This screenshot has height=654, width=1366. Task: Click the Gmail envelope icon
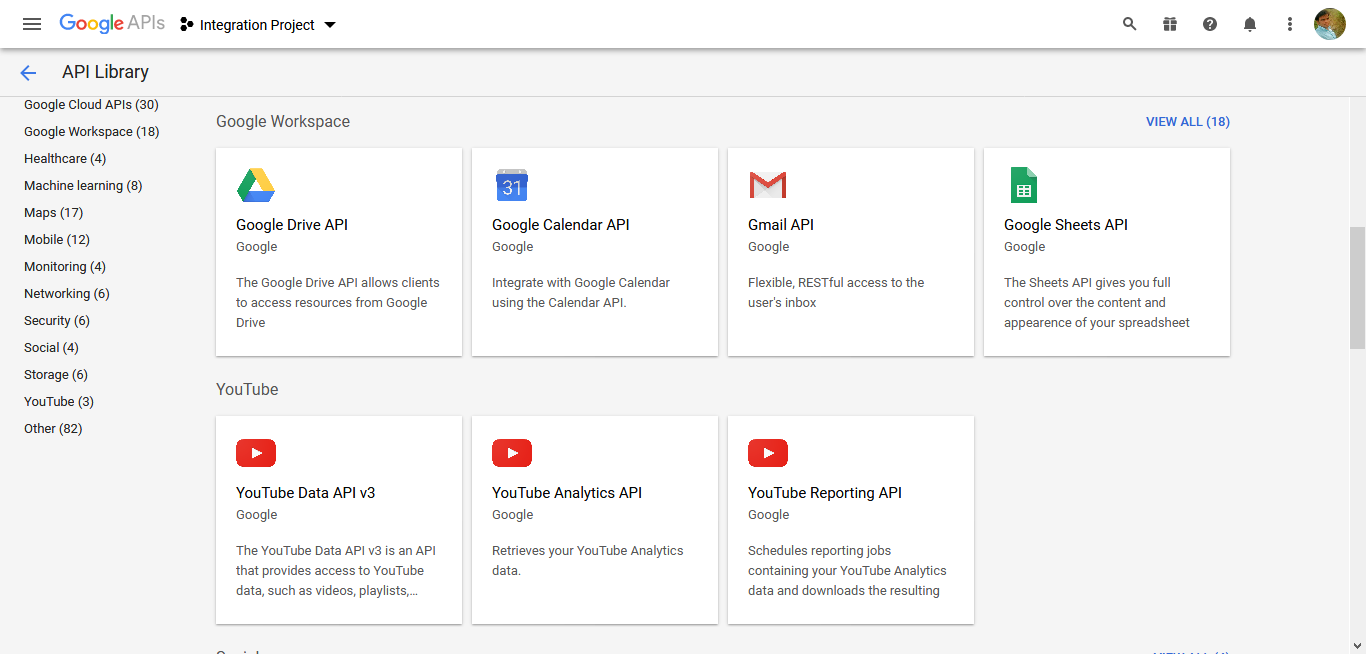pos(768,185)
